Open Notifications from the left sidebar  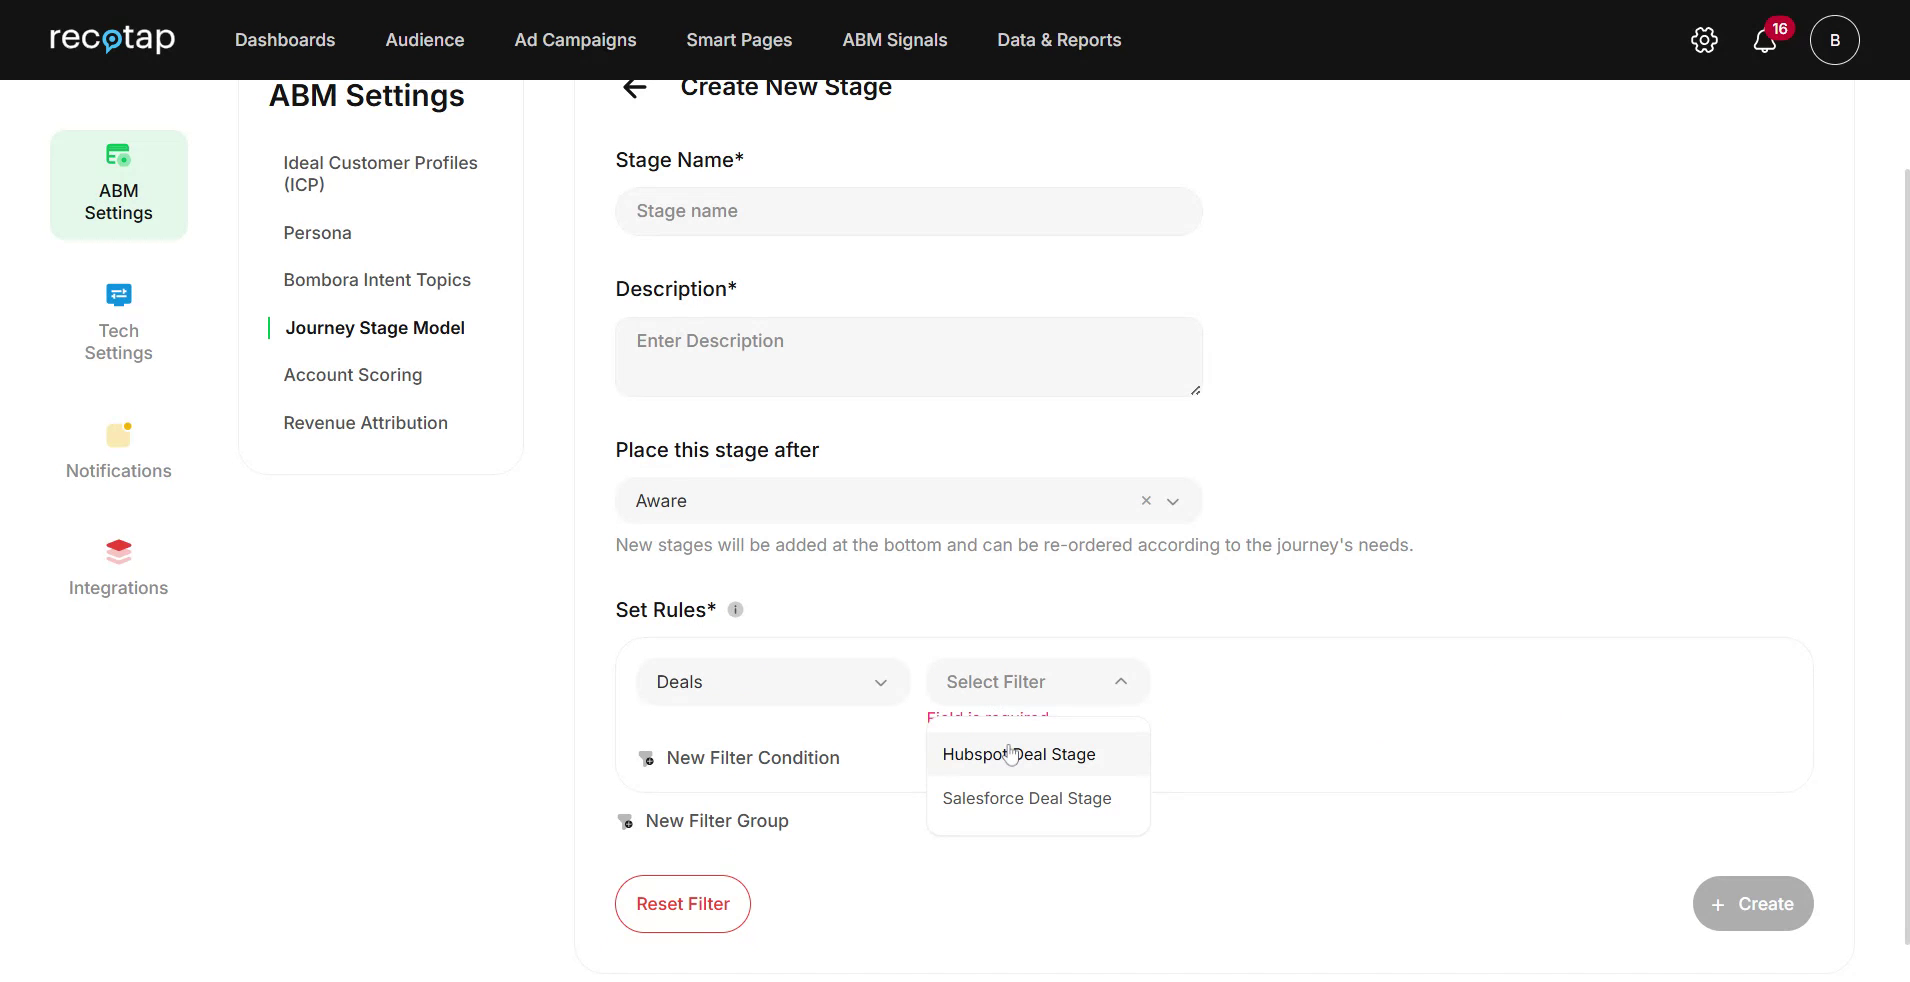pyautogui.click(x=118, y=450)
